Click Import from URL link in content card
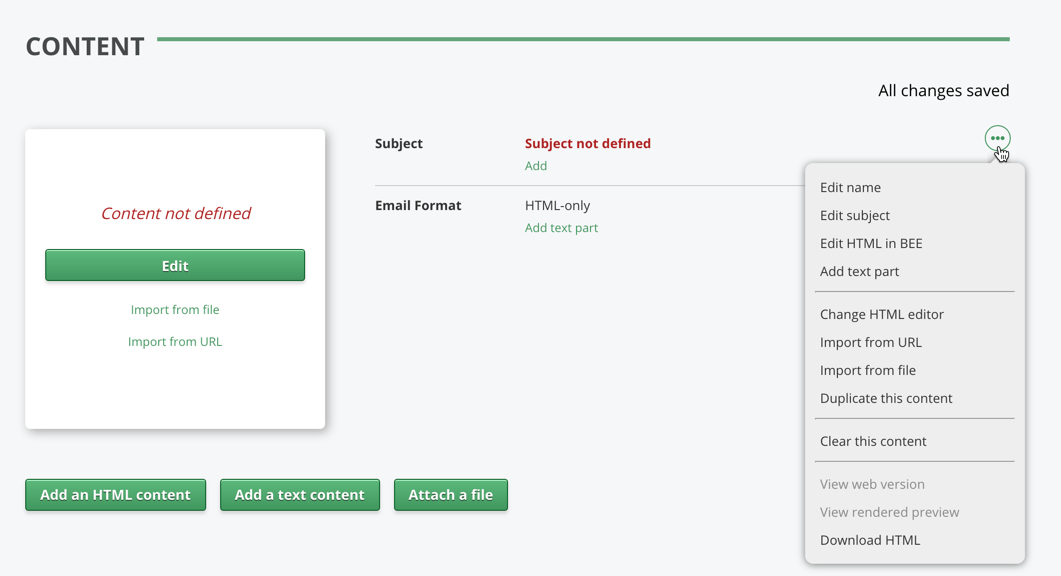The image size is (1061, 576). (175, 342)
